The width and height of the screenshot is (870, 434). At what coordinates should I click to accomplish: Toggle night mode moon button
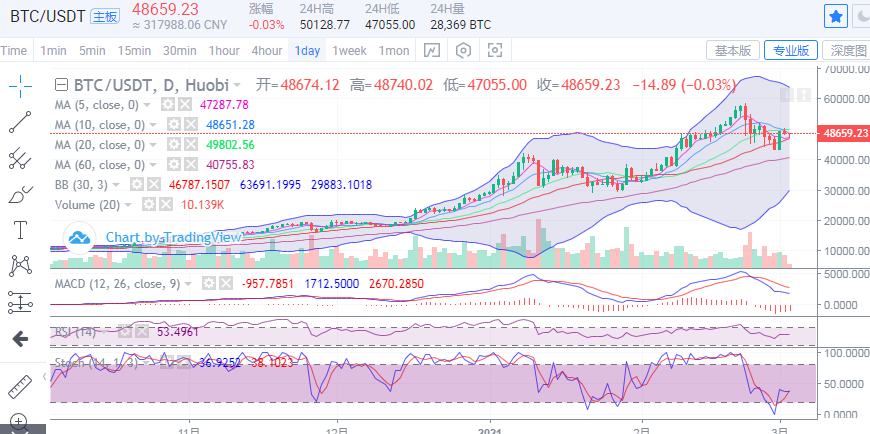pyautogui.click(x=862, y=17)
